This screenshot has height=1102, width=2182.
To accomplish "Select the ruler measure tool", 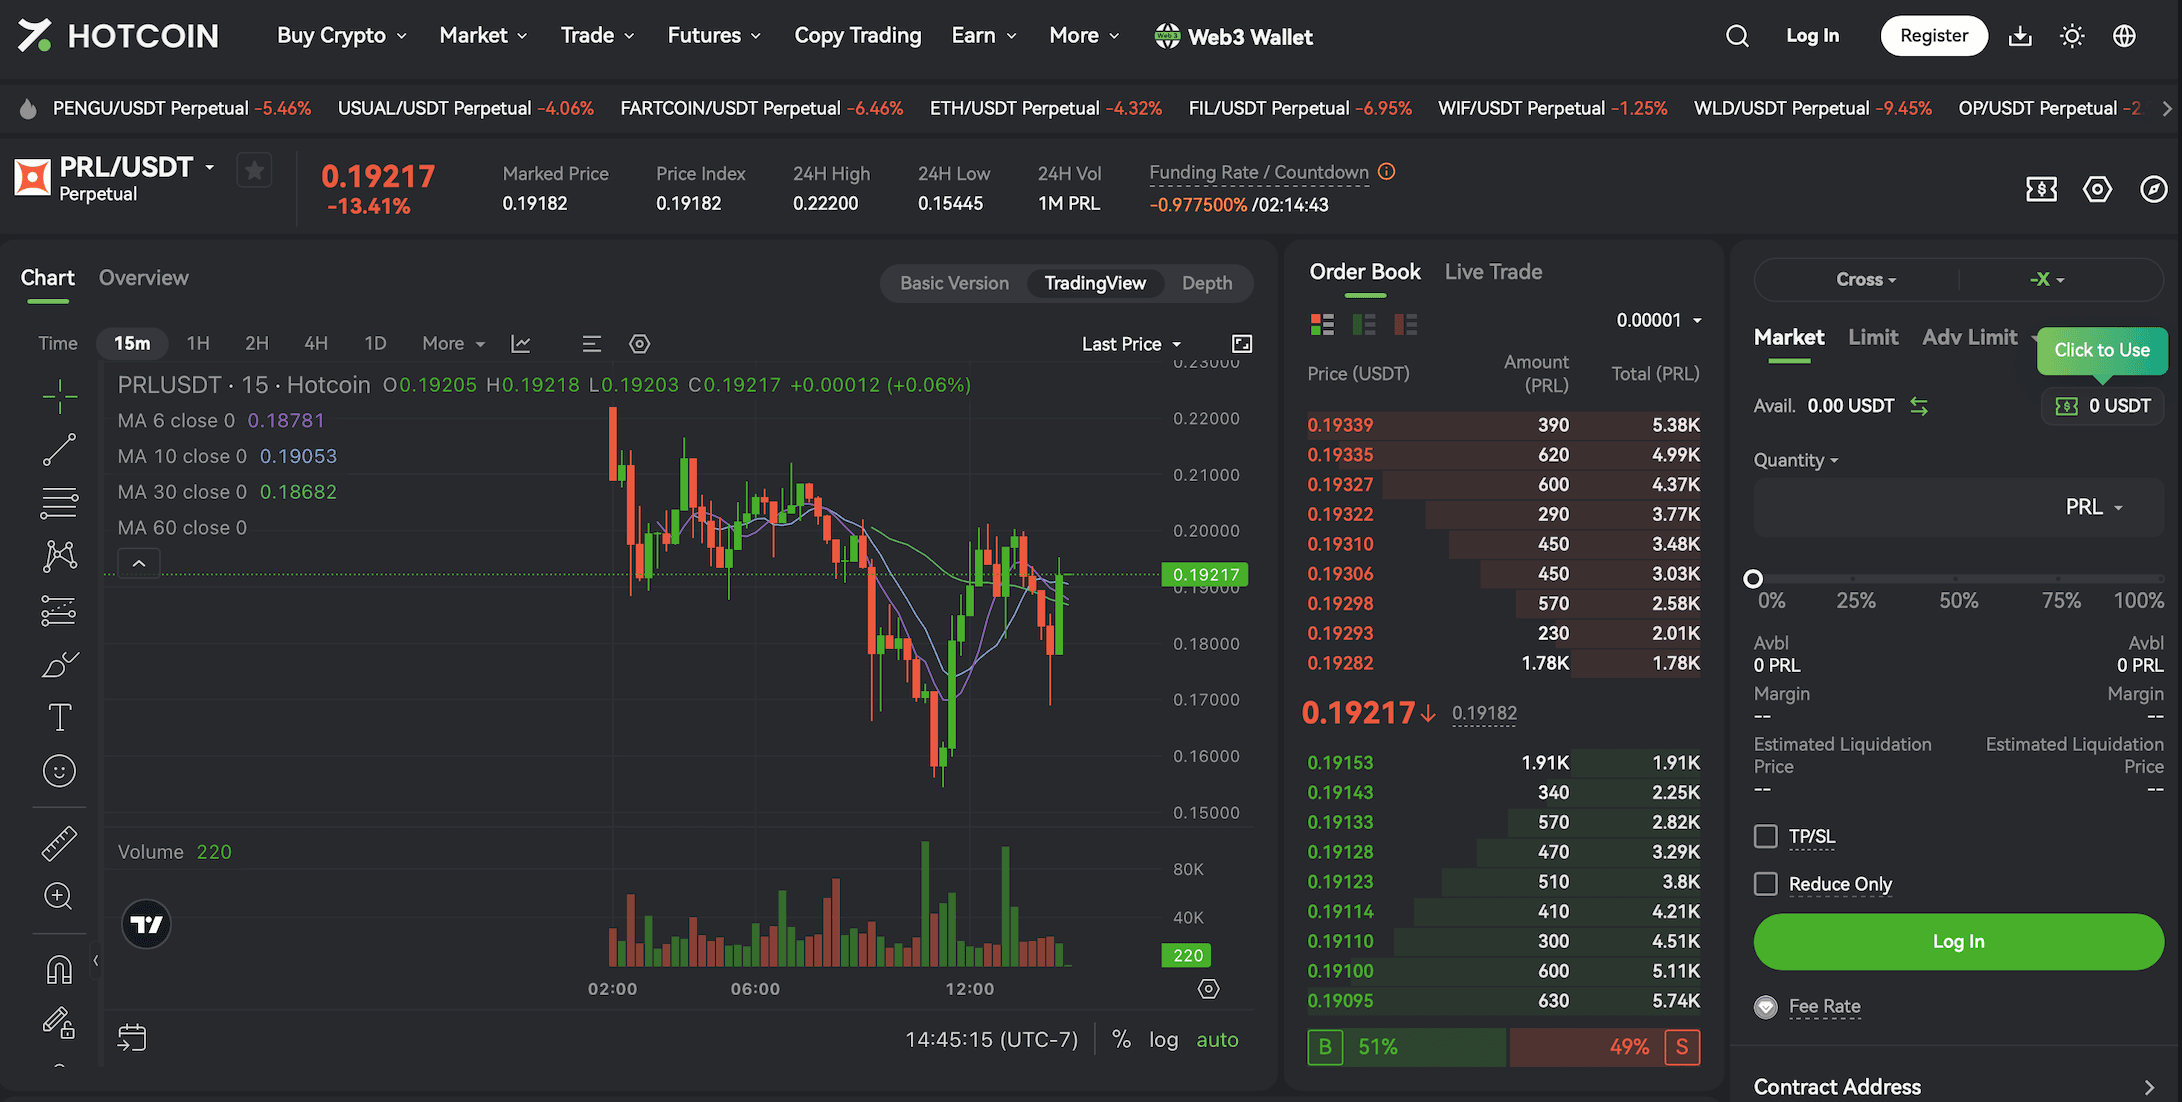I will coord(59,843).
